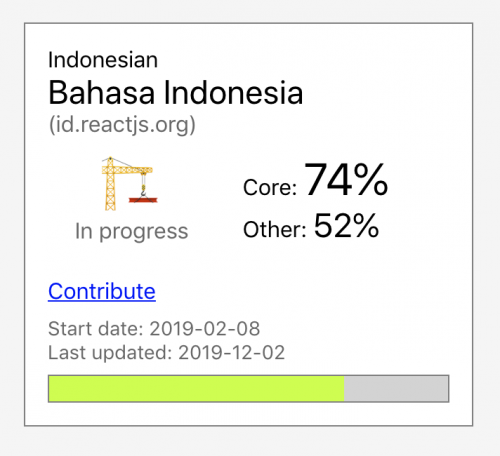Click the Last updated label text
Viewport: 500px width, 456px height.
click(x=110, y=352)
